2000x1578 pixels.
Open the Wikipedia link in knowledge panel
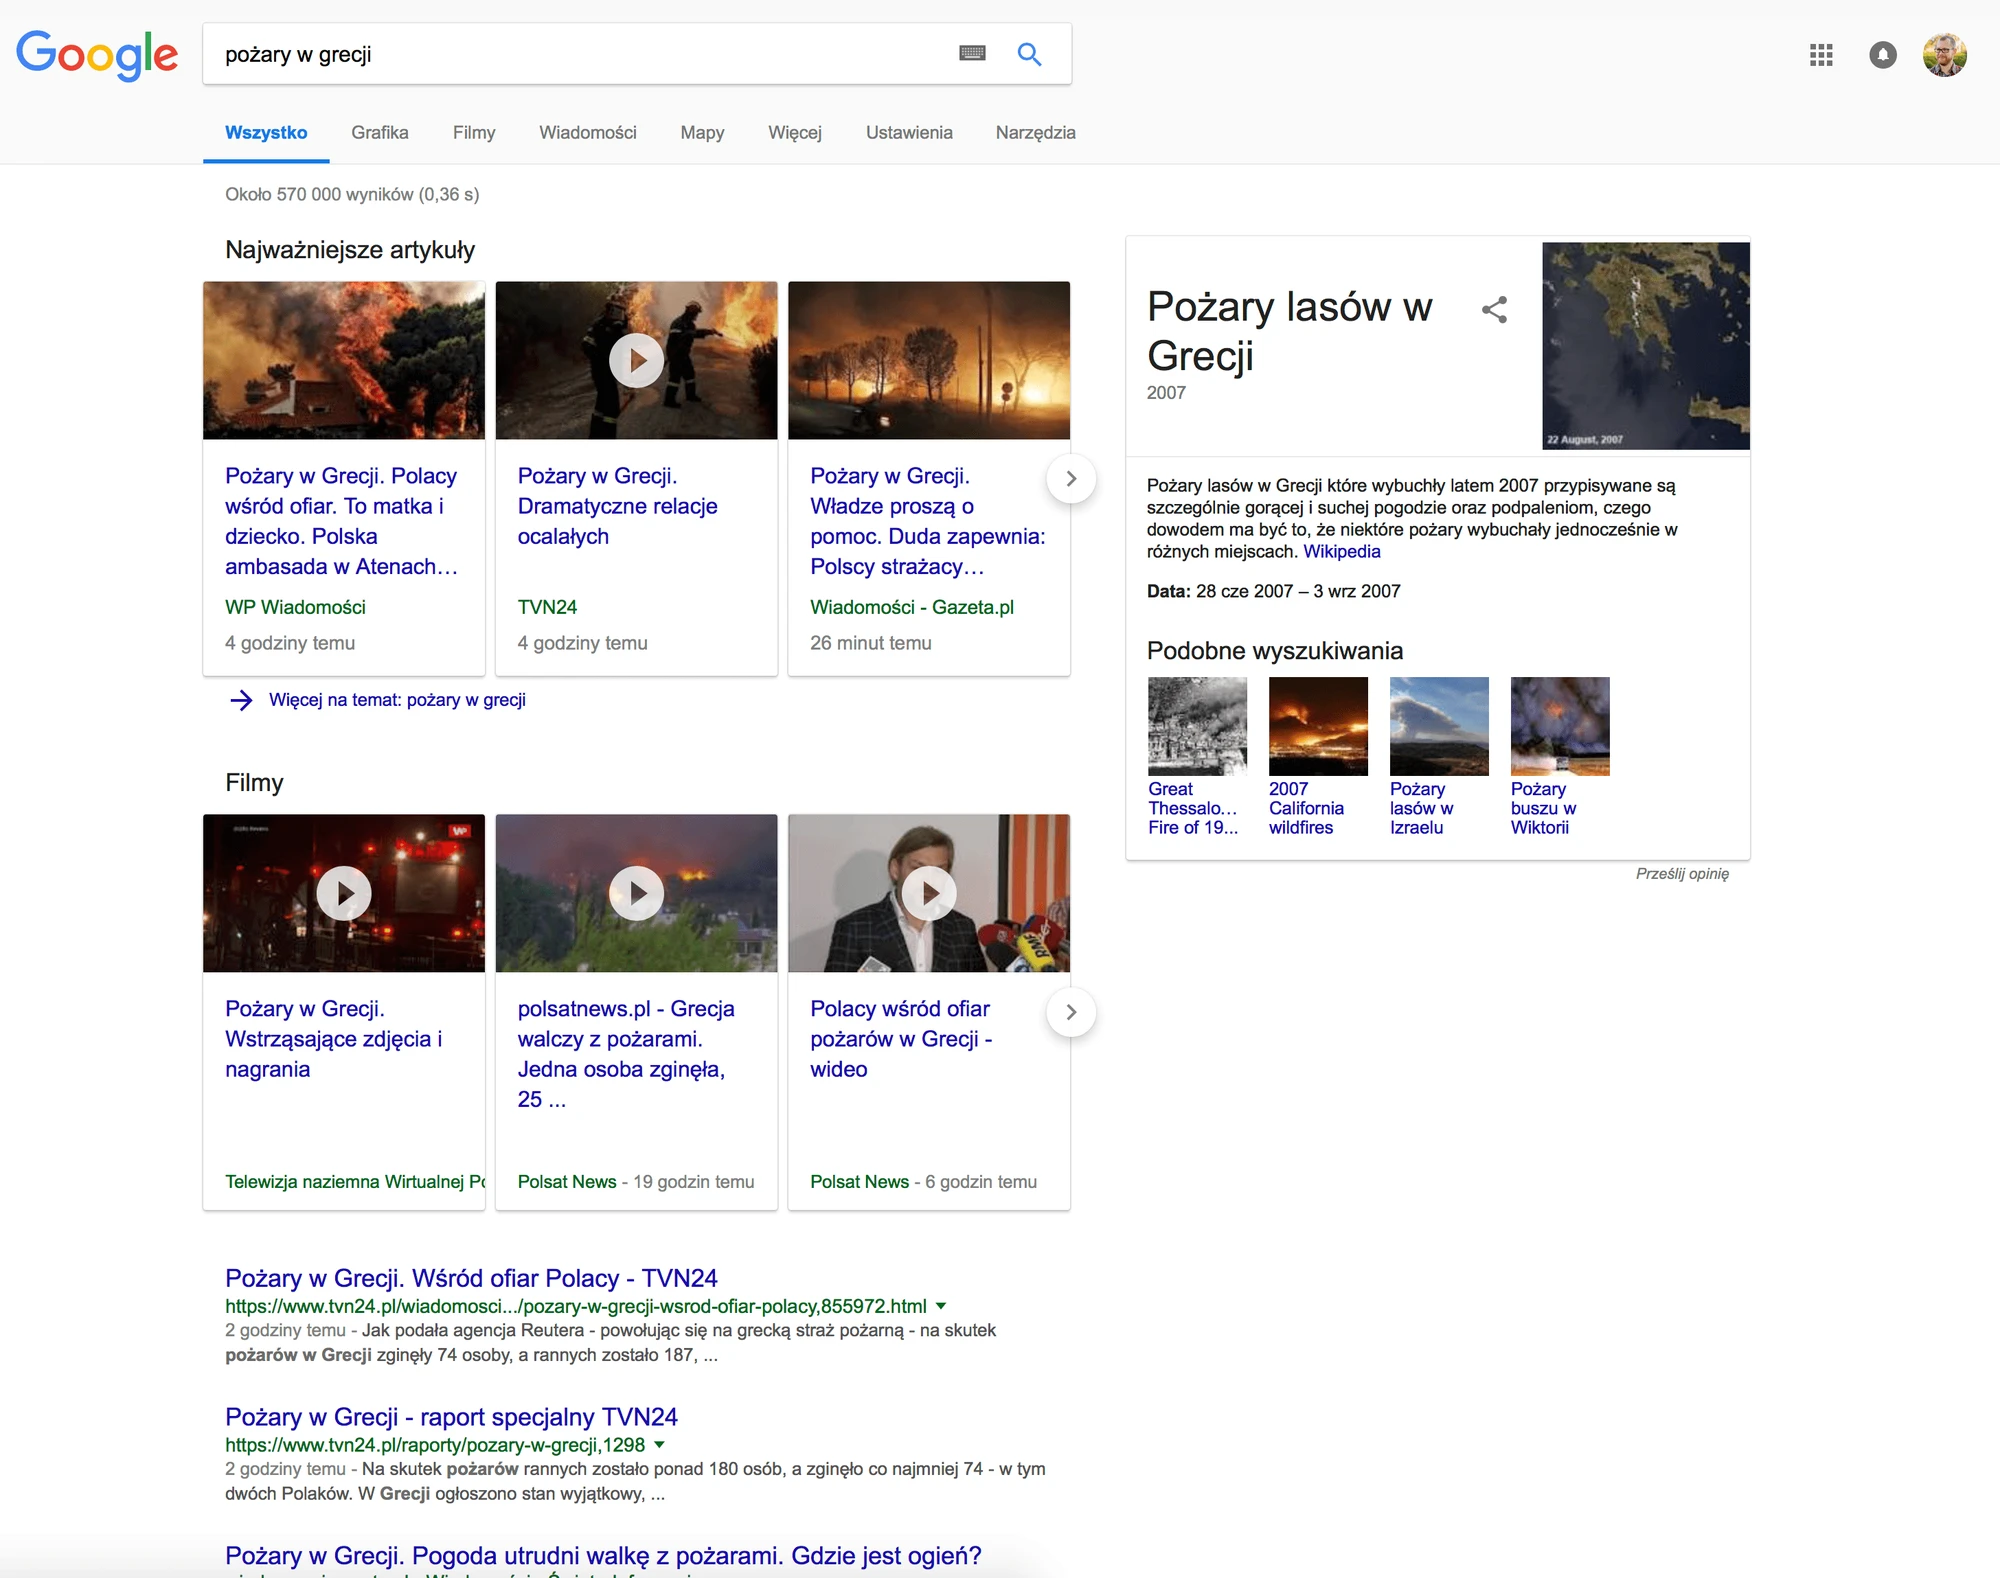tap(1342, 551)
